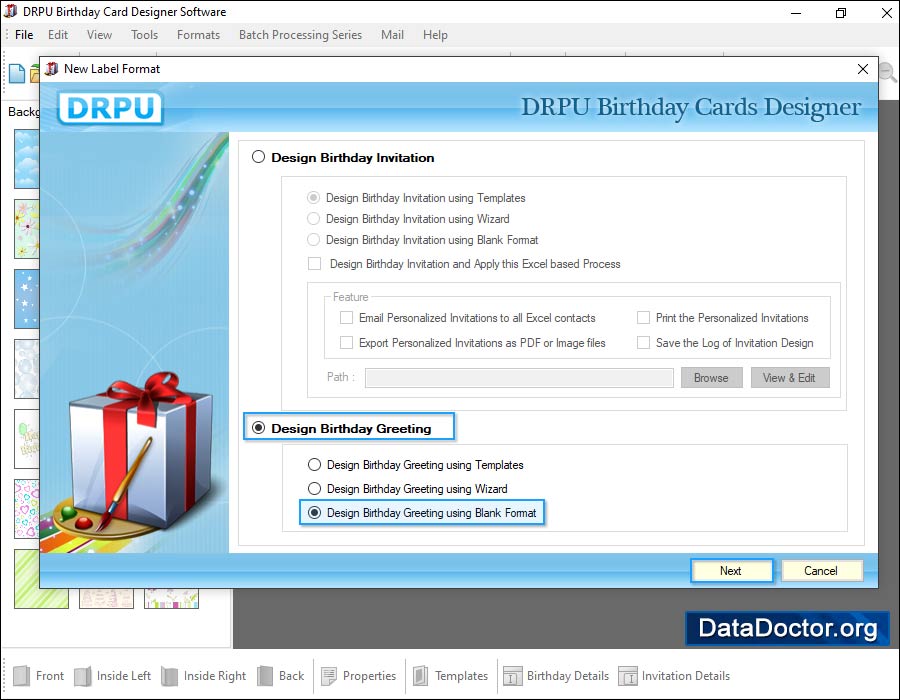The height and width of the screenshot is (700, 900).
Task: Open the View menu
Action: (x=99, y=35)
